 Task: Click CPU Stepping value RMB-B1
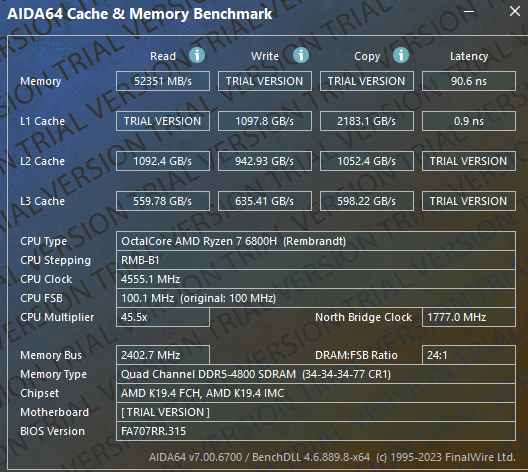(x=316, y=260)
